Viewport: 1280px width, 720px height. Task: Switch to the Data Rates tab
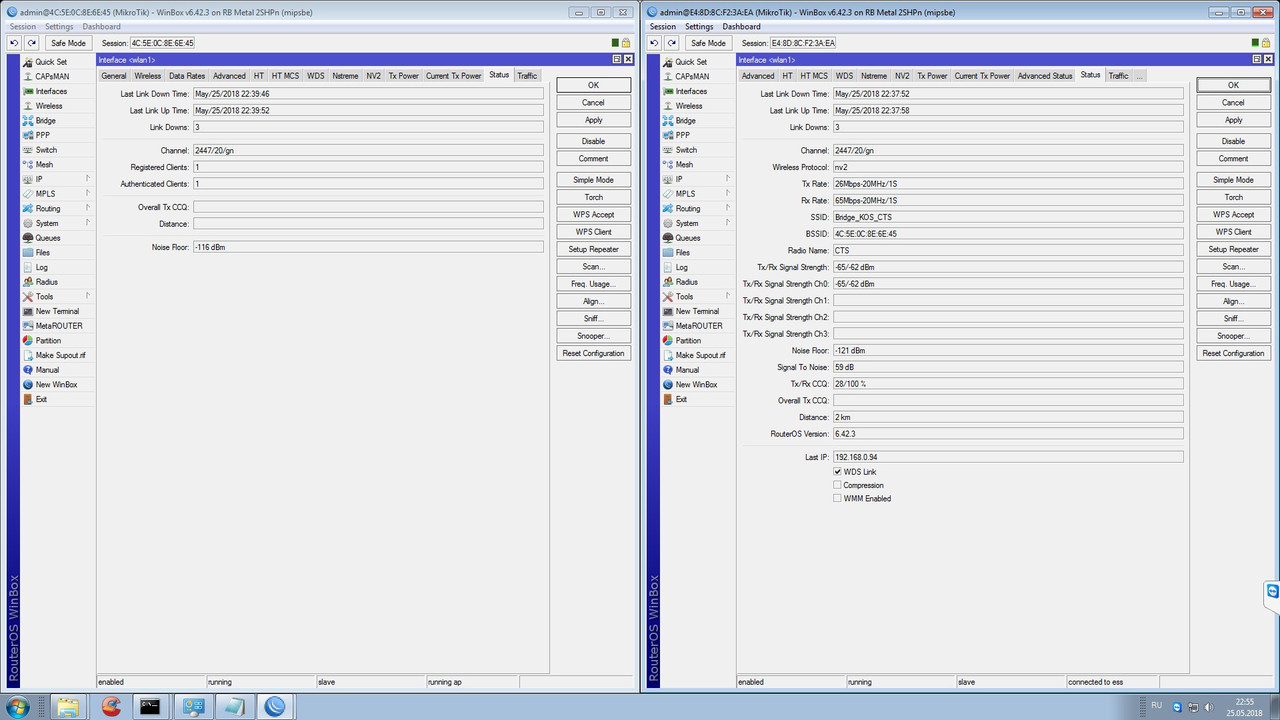(187, 76)
